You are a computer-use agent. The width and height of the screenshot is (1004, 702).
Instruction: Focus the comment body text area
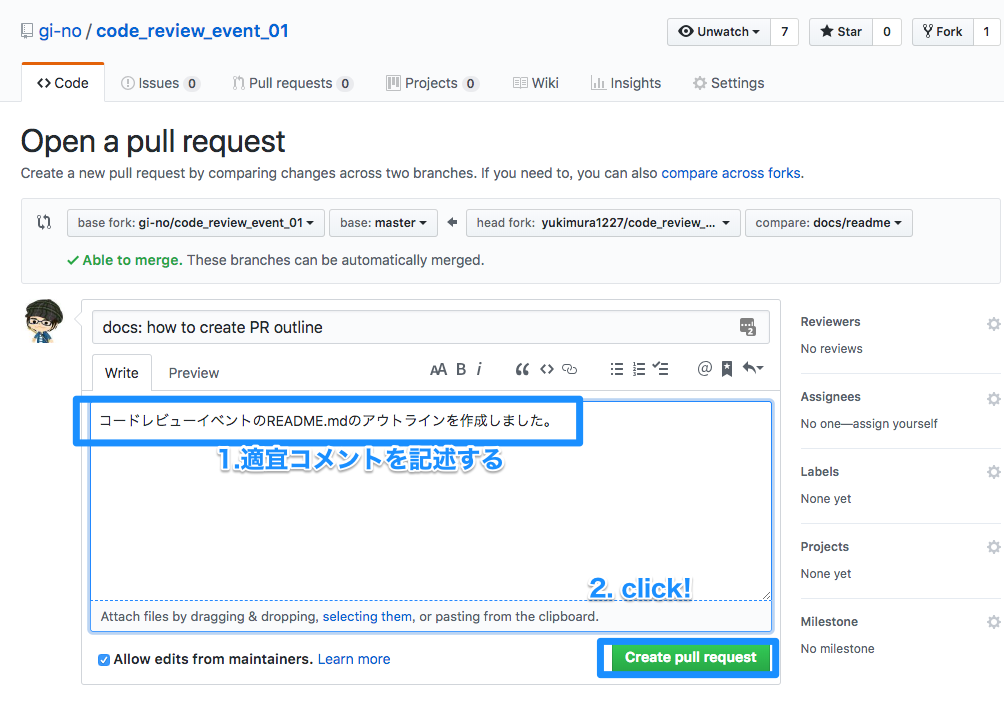[430, 501]
